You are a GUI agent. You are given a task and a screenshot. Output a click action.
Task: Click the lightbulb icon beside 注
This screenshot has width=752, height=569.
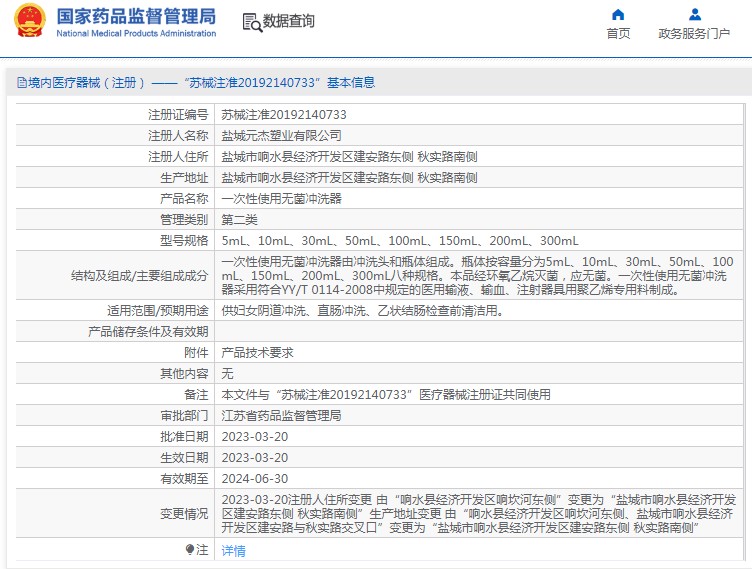coord(190,549)
